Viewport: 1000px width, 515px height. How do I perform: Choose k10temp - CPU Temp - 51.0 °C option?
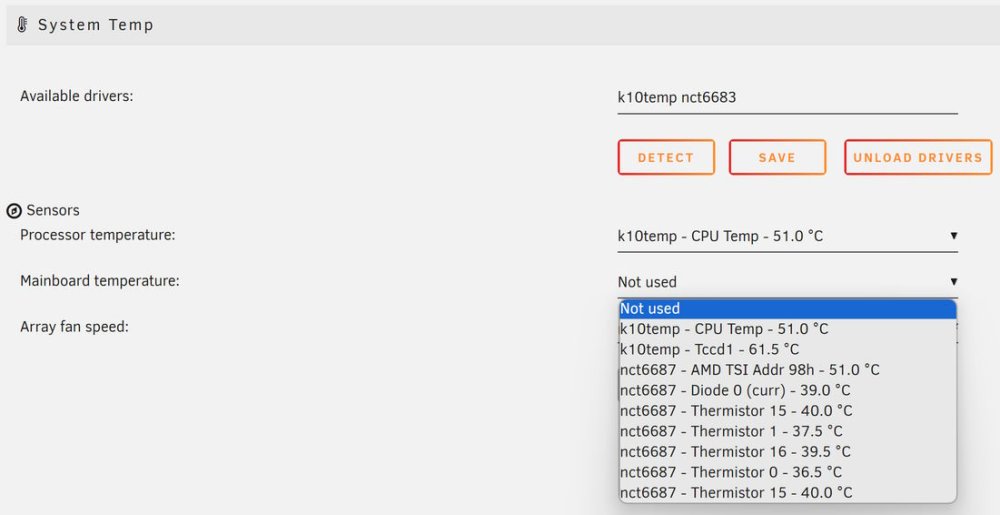(788, 329)
